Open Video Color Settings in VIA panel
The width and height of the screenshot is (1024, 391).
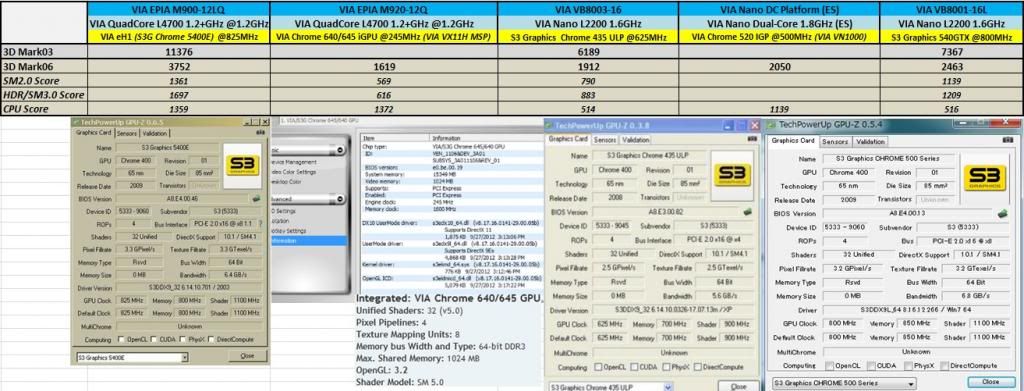point(293,172)
